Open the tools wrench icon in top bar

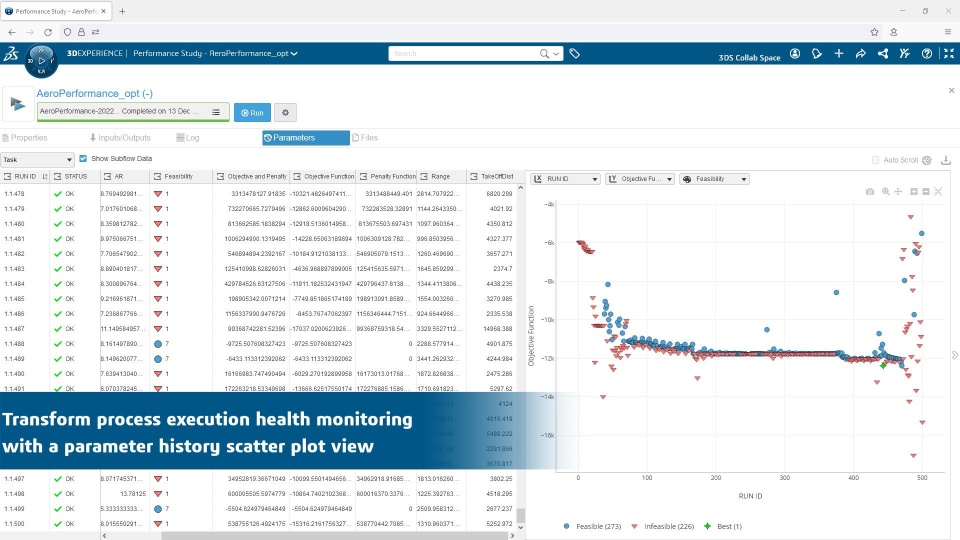[x=905, y=54]
